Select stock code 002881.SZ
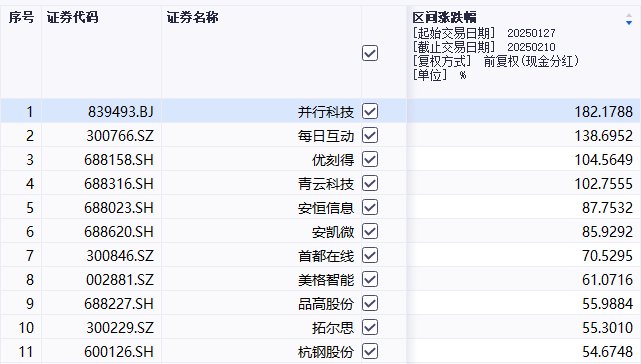 click(x=120, y=280)
